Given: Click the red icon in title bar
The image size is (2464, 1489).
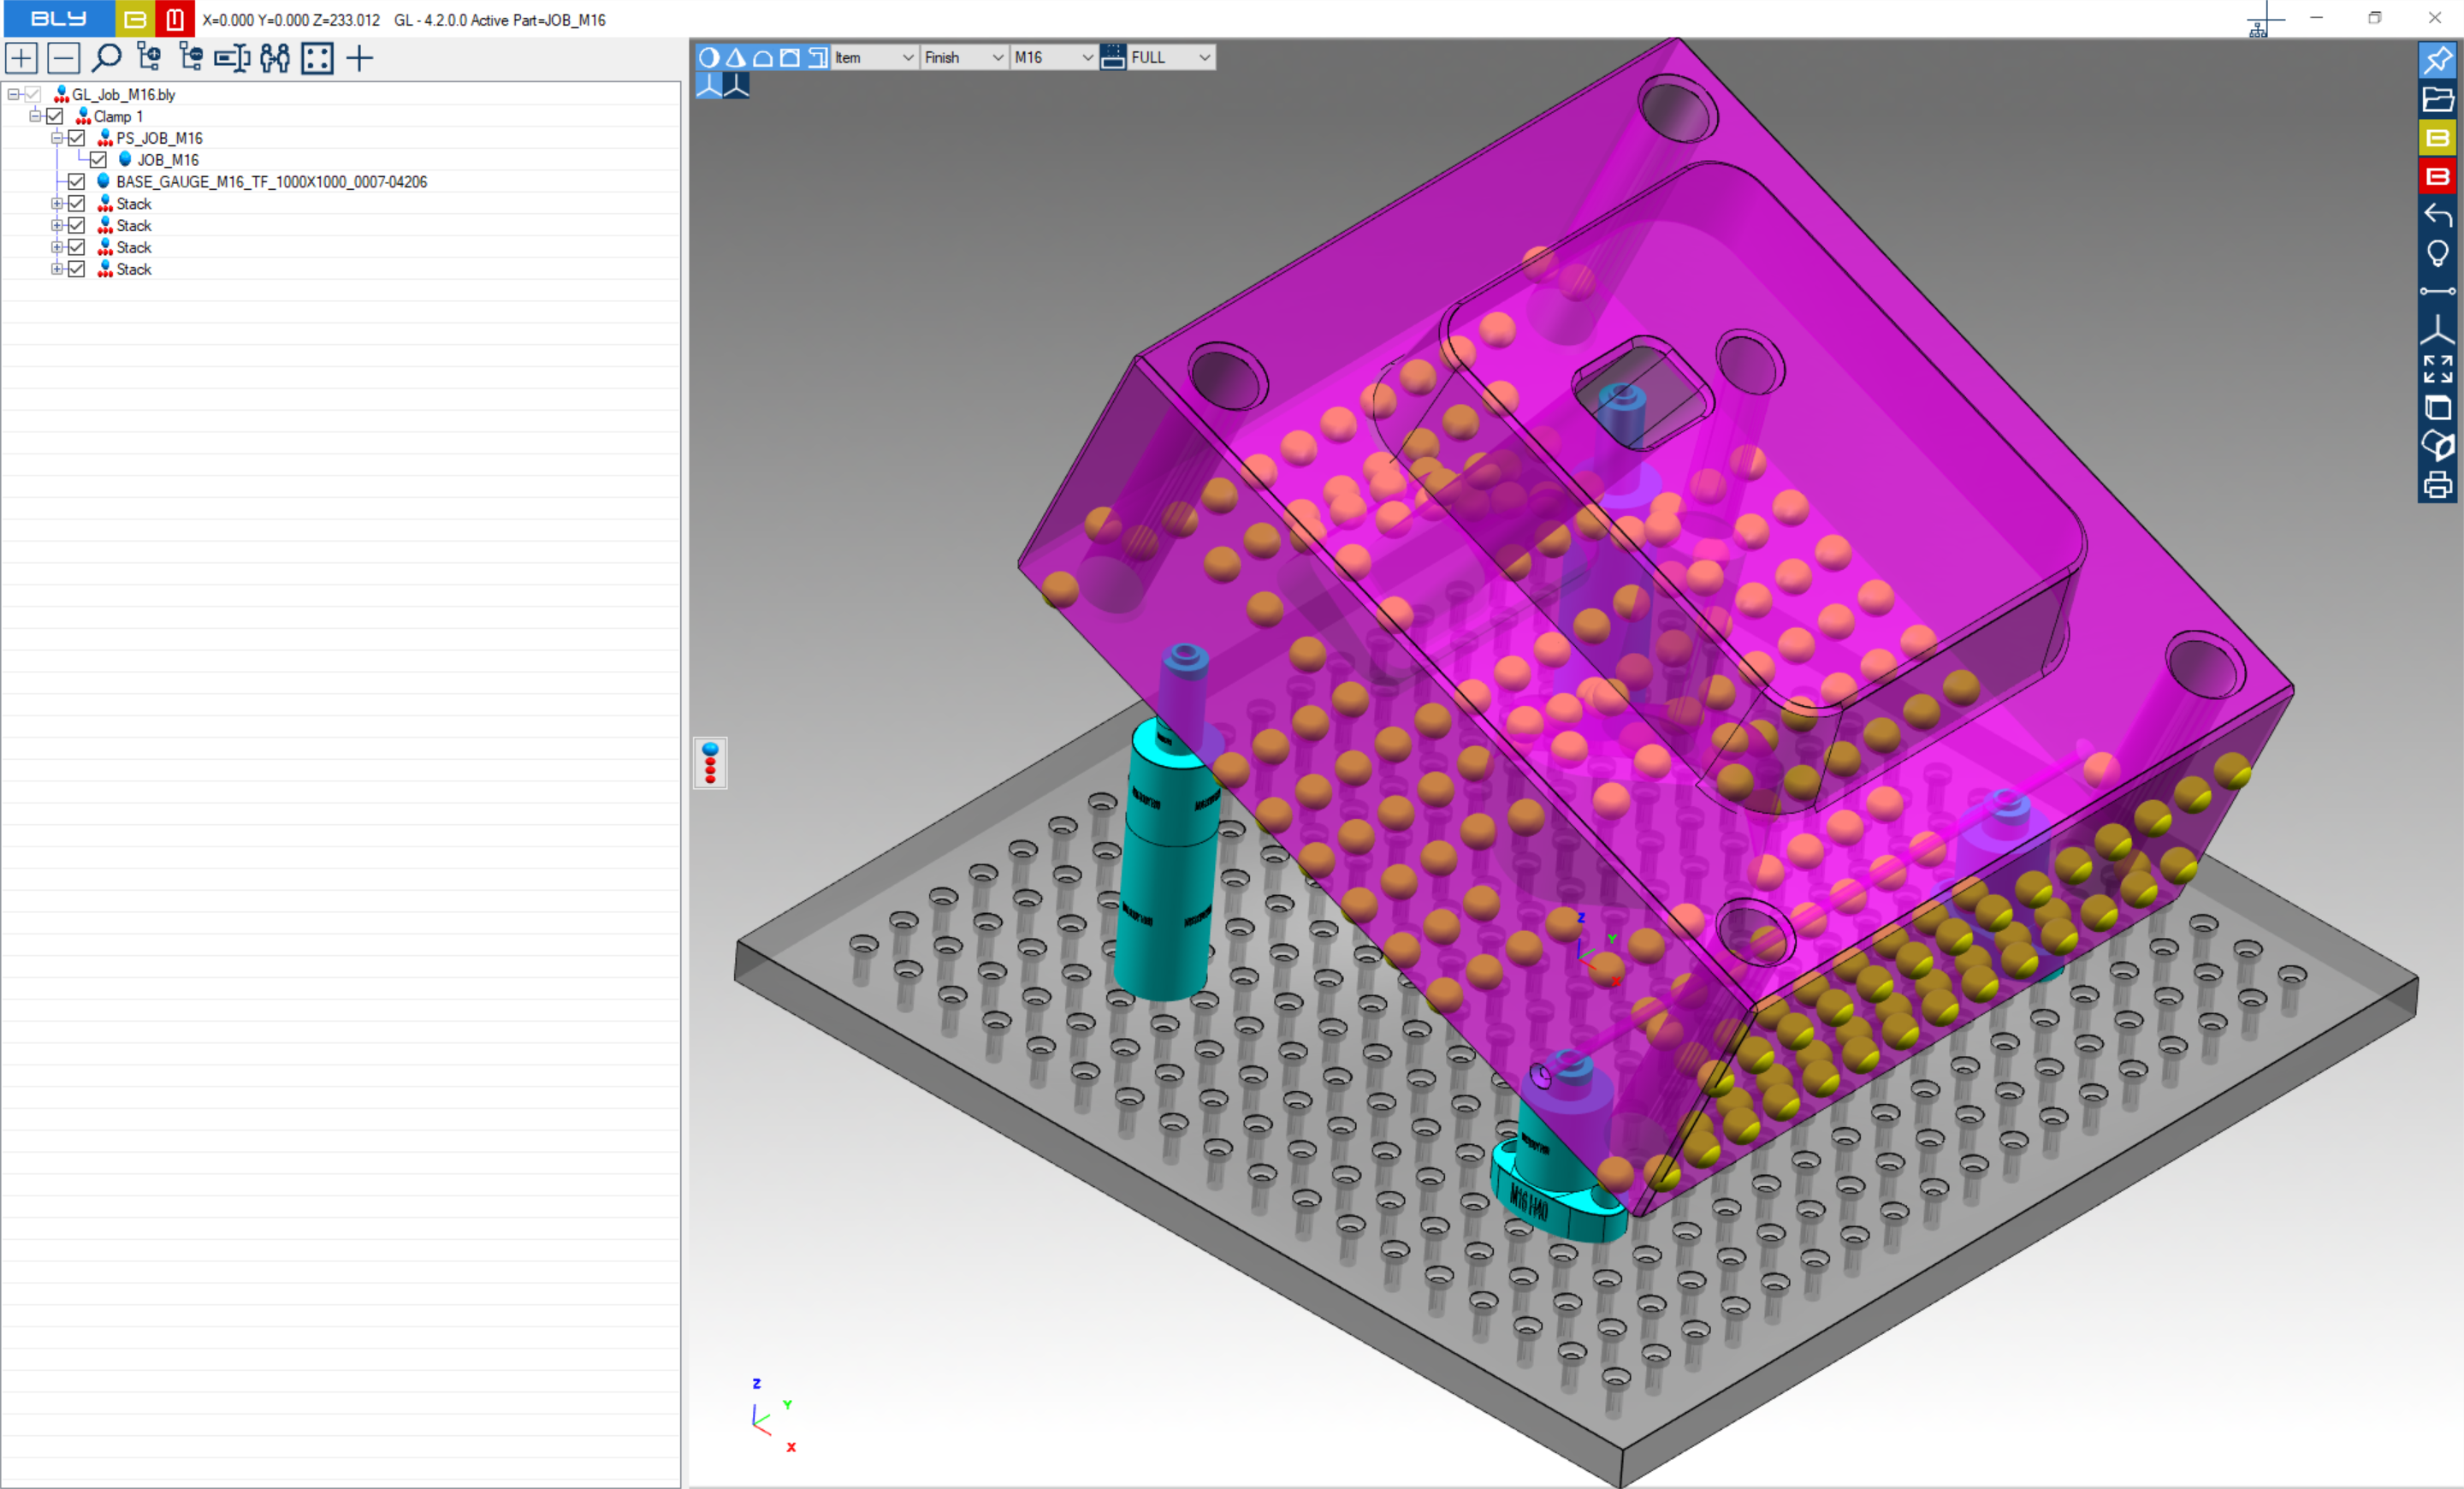Looking at the screenshot, I should tap(175, 19).
